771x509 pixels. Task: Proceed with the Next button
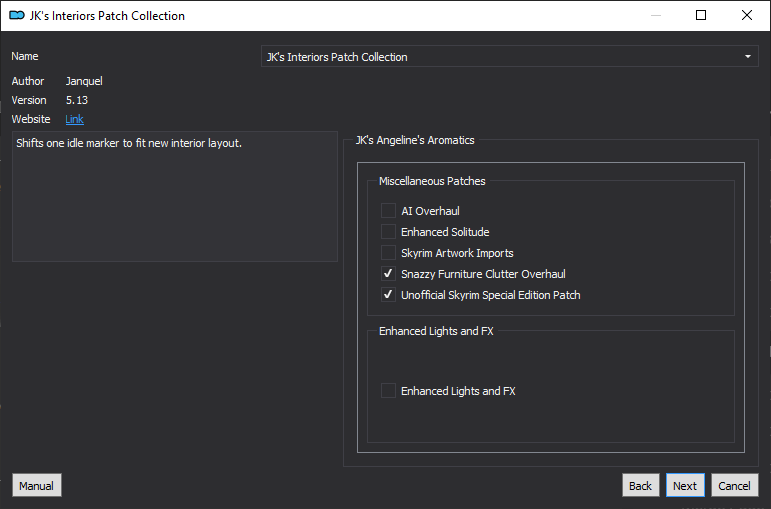point(685,485)
